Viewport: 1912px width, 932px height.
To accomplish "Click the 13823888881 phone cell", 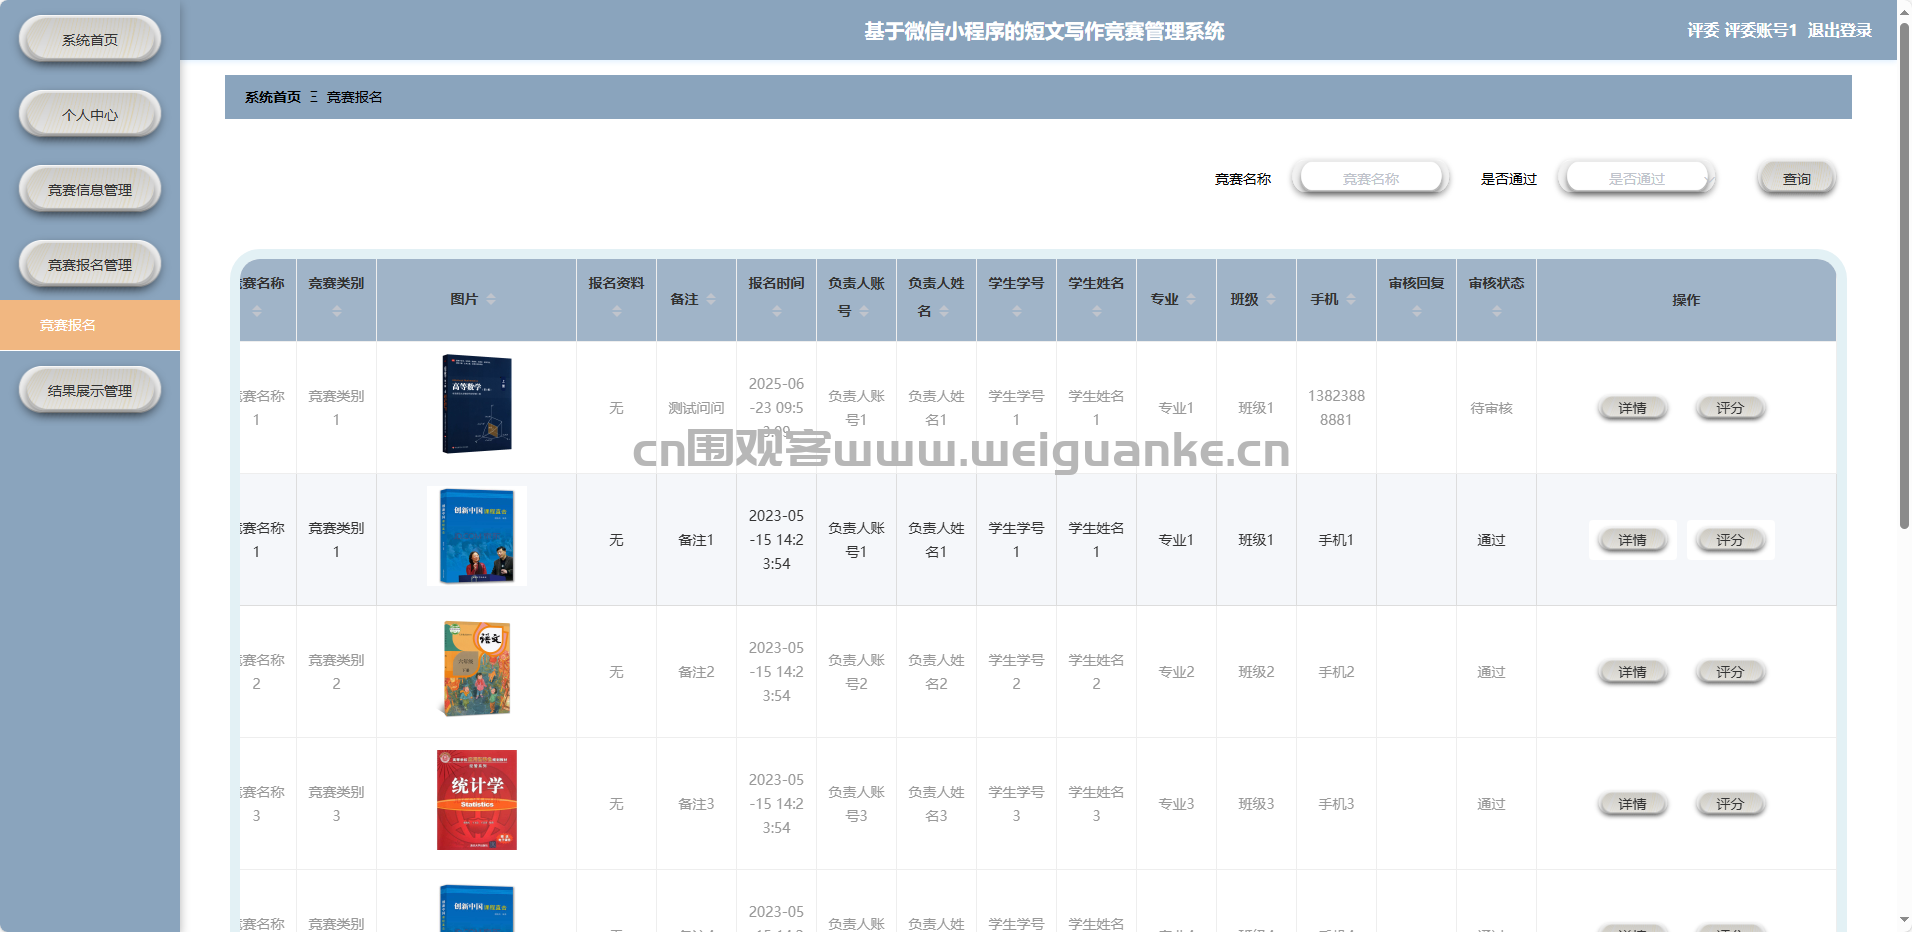I will point(1336,408).
